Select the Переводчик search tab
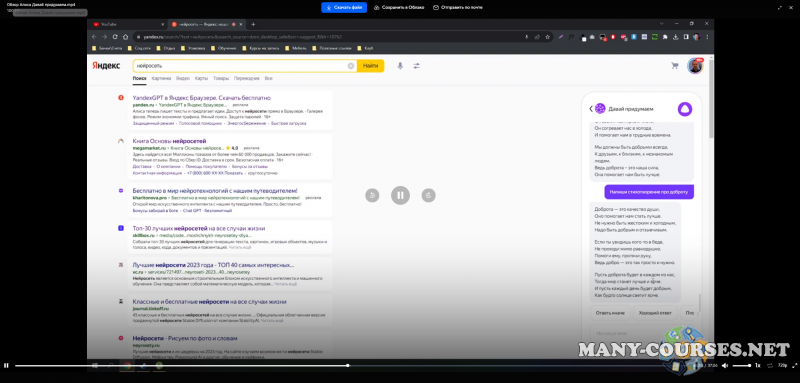Screen dimensions: 800x383 (x=246, y=79)
